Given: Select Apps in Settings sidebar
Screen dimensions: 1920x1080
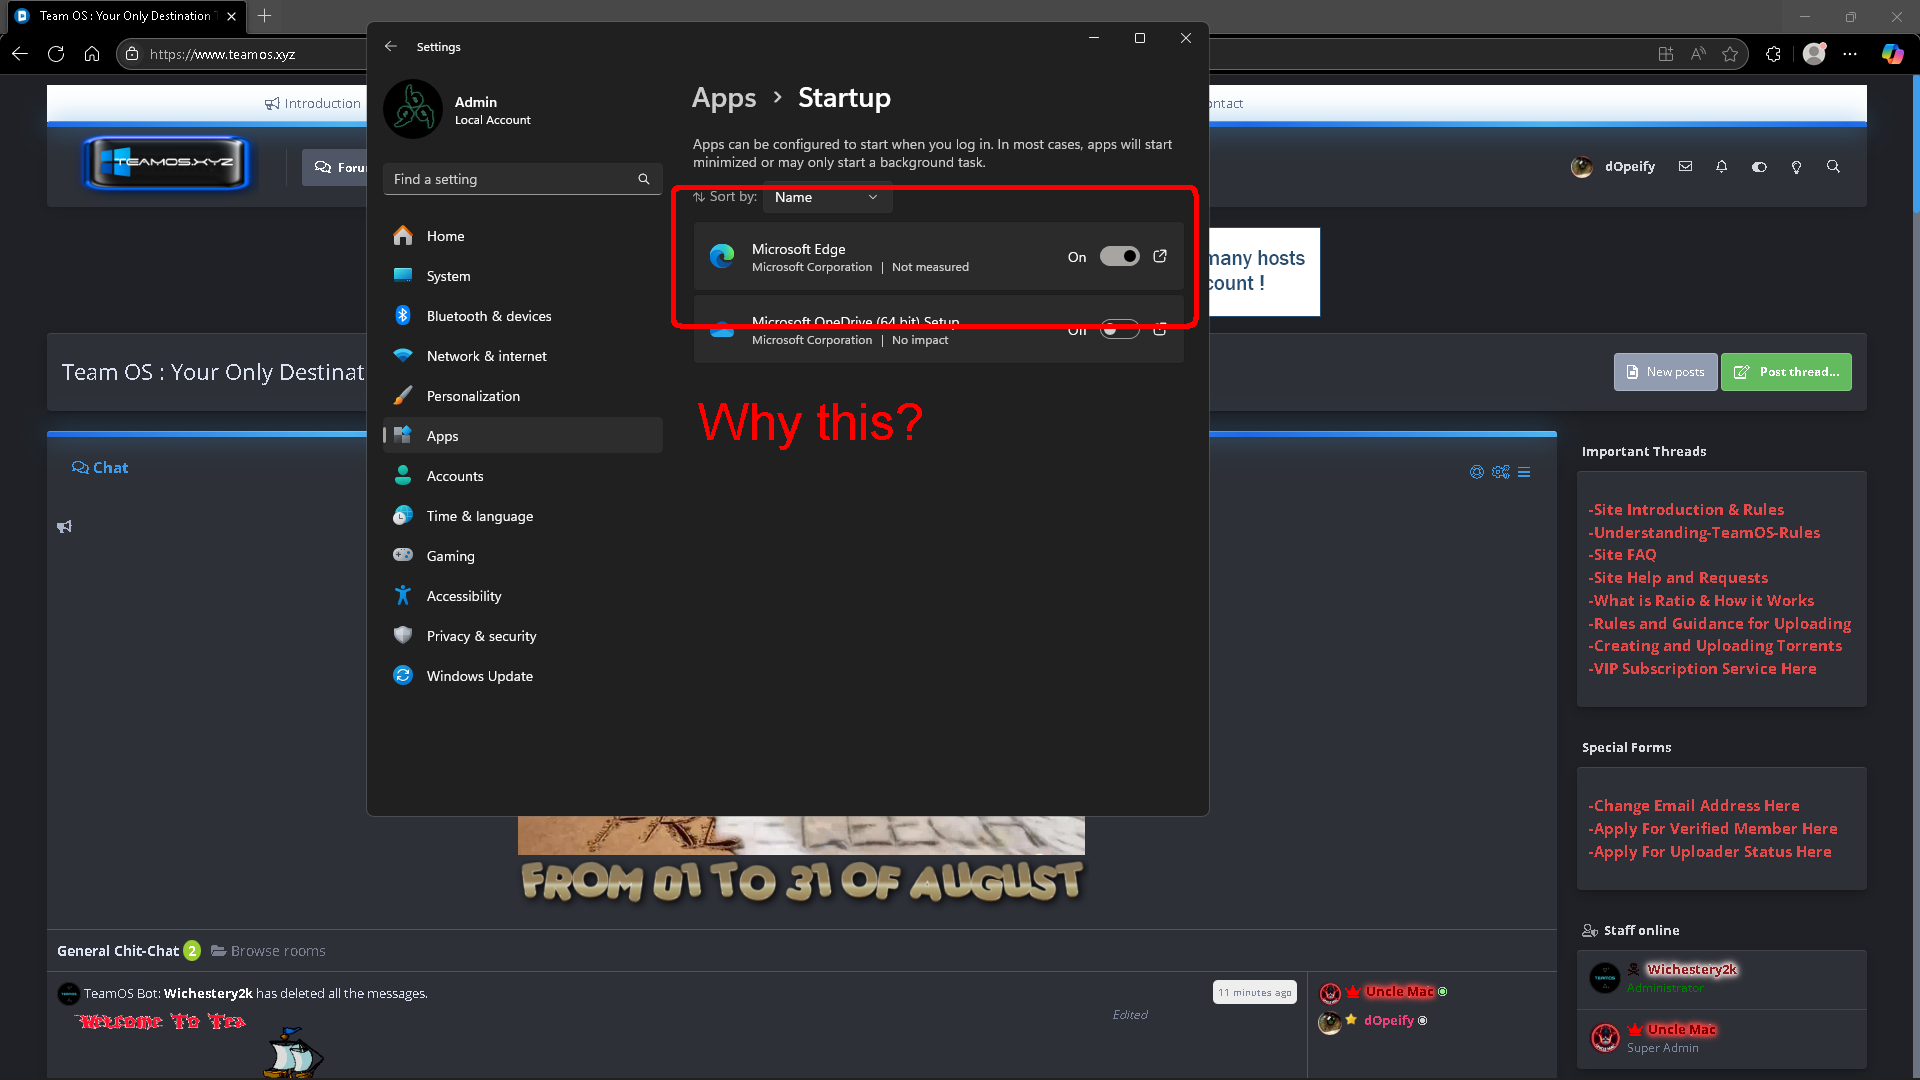Looking at the screenshot, I should [522, 436].
